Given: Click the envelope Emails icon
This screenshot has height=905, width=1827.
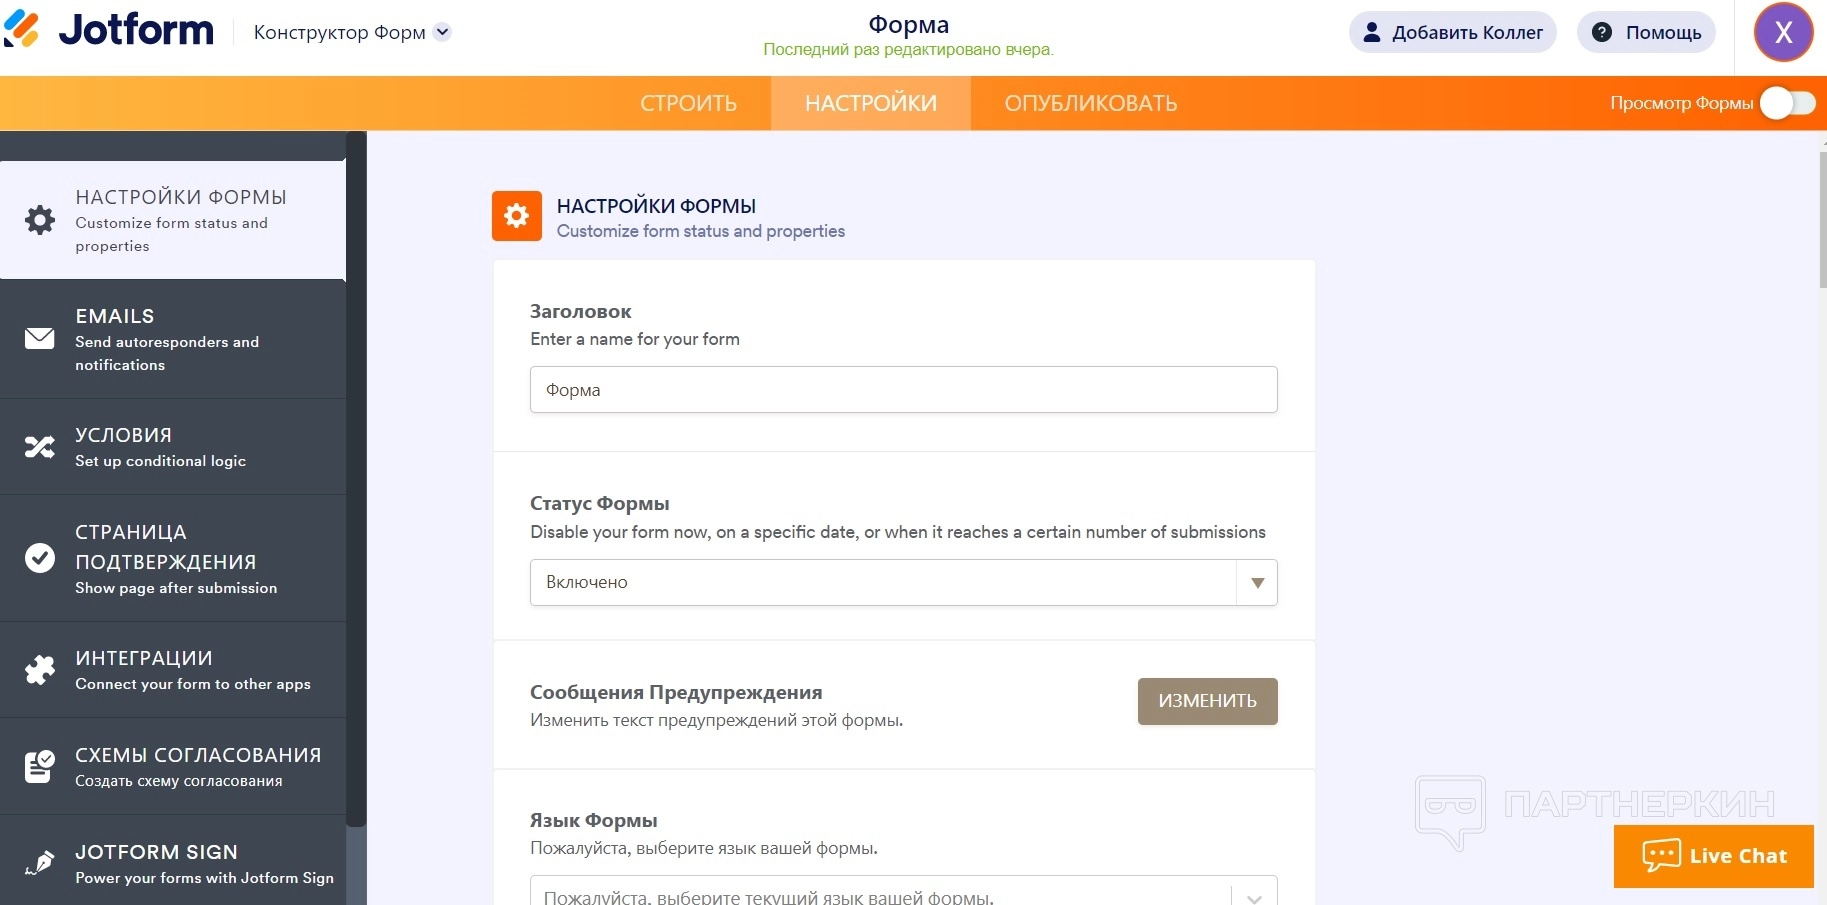Looking at the screenshot, I should pyautogui.click(x=40, y=339).
